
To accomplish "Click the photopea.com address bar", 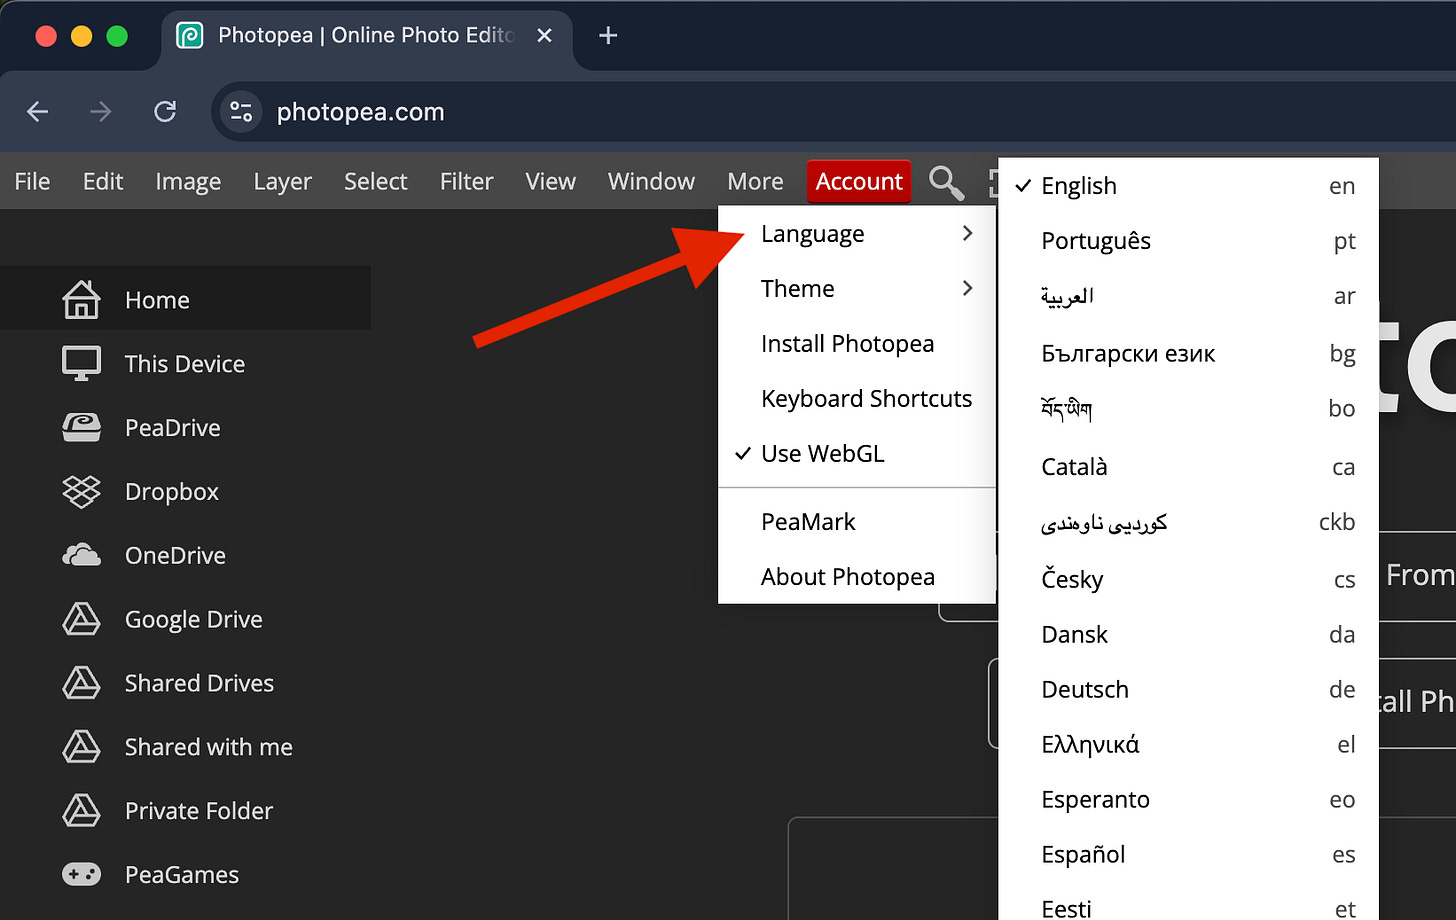I will [834, 111].
